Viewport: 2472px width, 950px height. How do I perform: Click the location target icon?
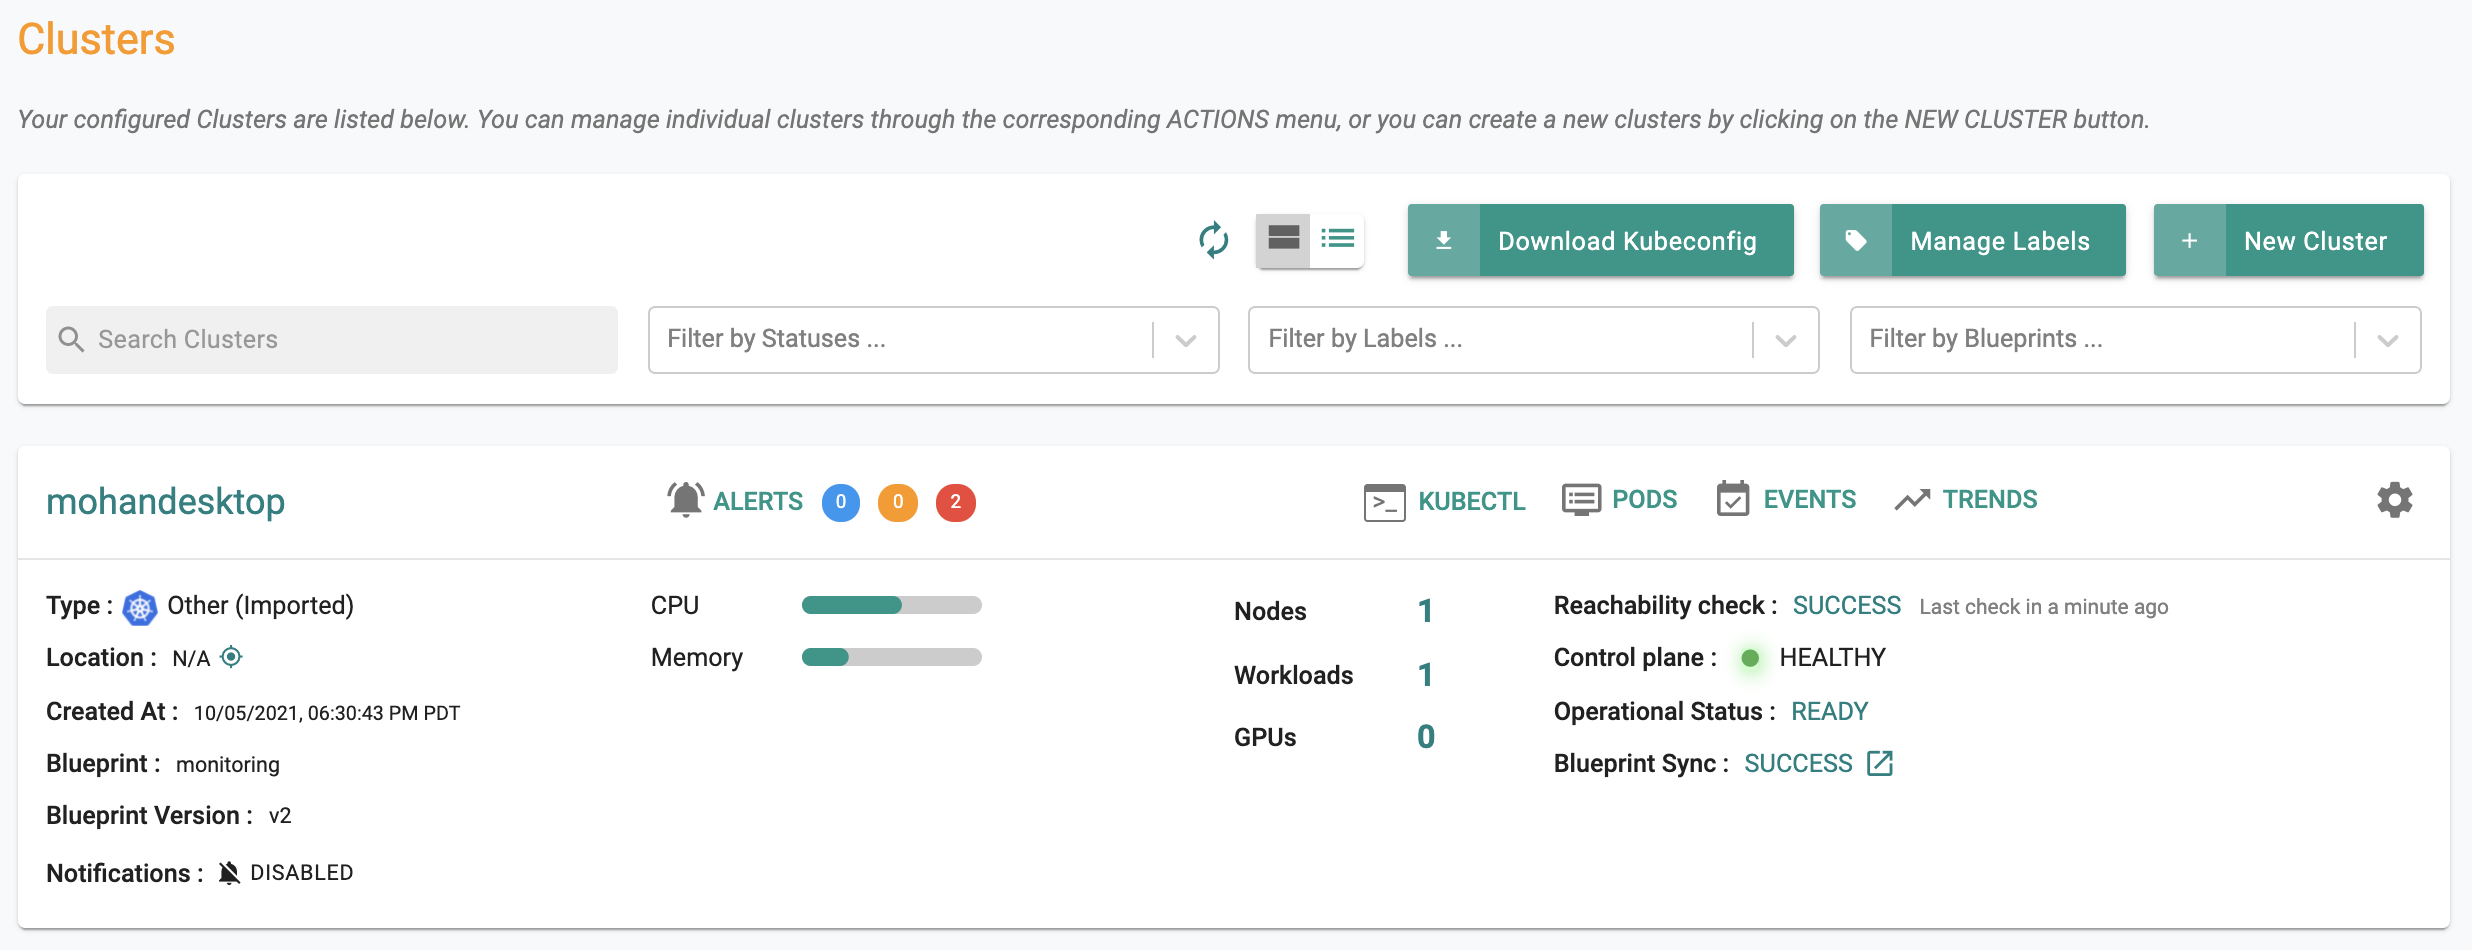click(x=231, y=657)
